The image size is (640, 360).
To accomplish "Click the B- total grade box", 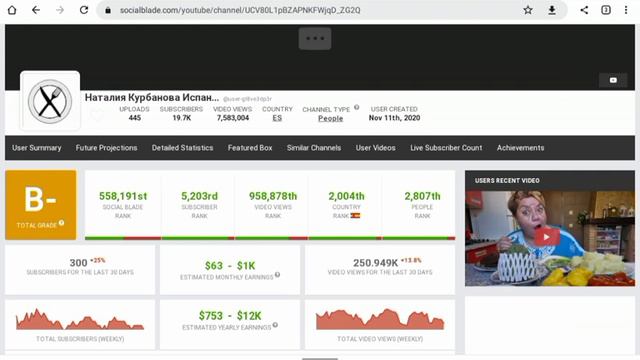I will pyautogui.click(x=41, y=205).
